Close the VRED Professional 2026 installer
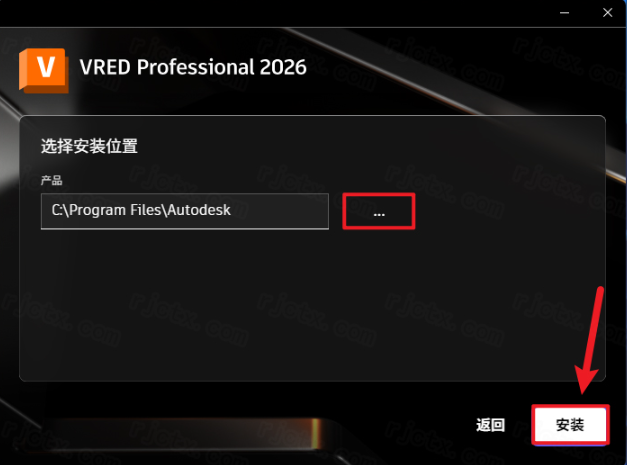The image size is (627, 465). tap(607, 13)
